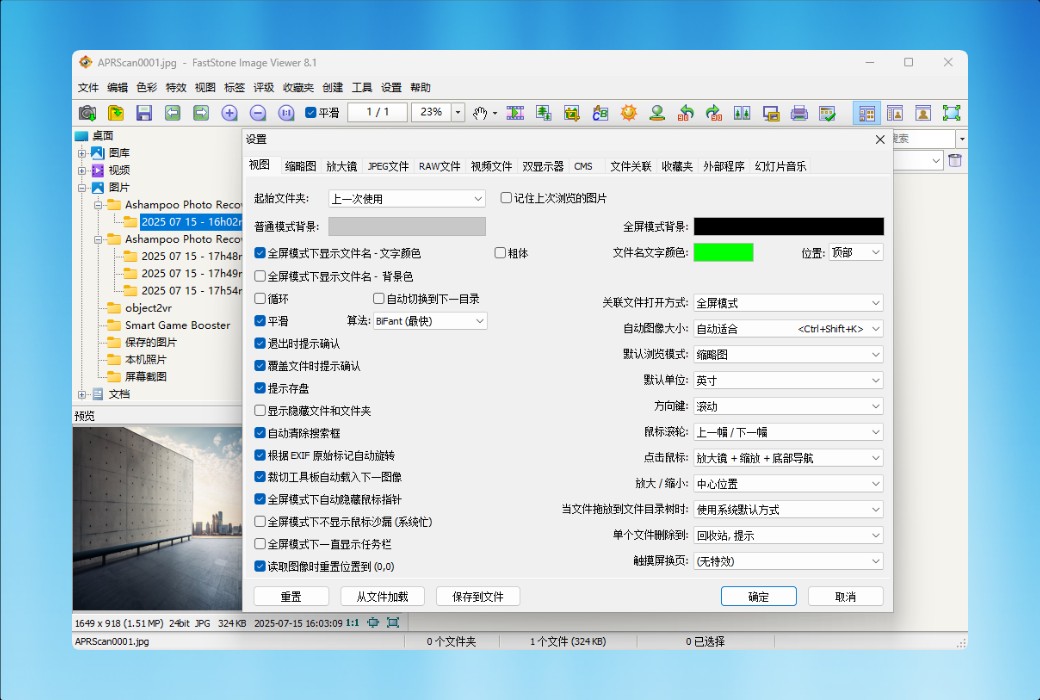This screenshot has width=1040, height=700.
Task: Expand the 文档 tree node
Action: 82,394
